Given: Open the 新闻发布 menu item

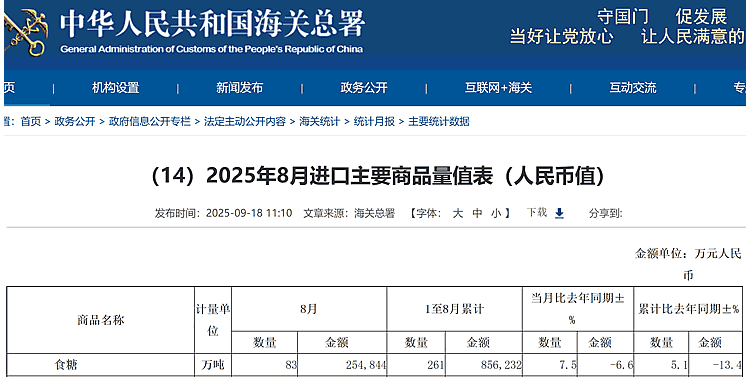Looking at the screenshot, I should click(x=240, y=88).
